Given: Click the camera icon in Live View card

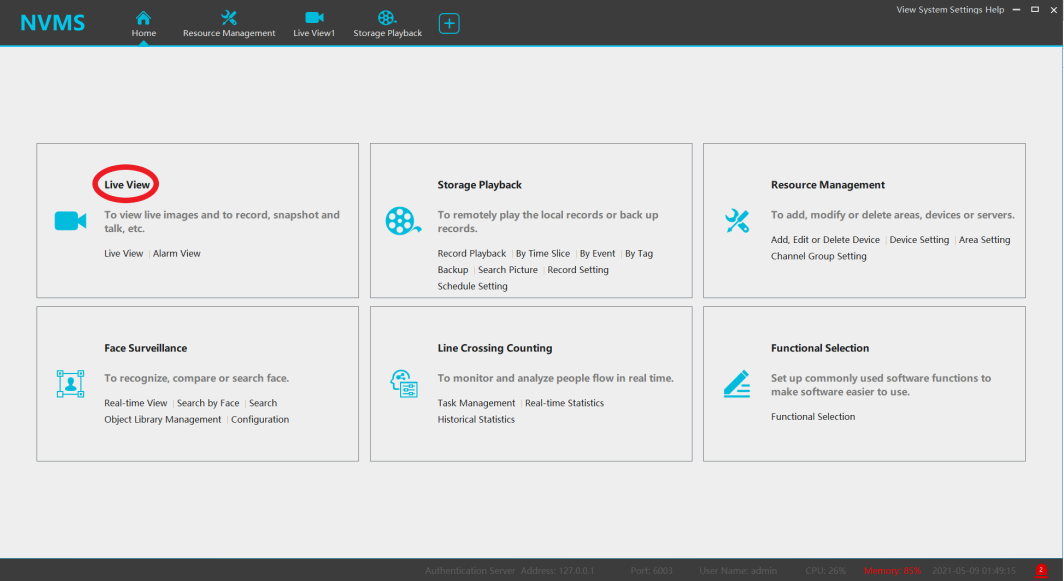Looking at the screenshot, I should point(70,221).
